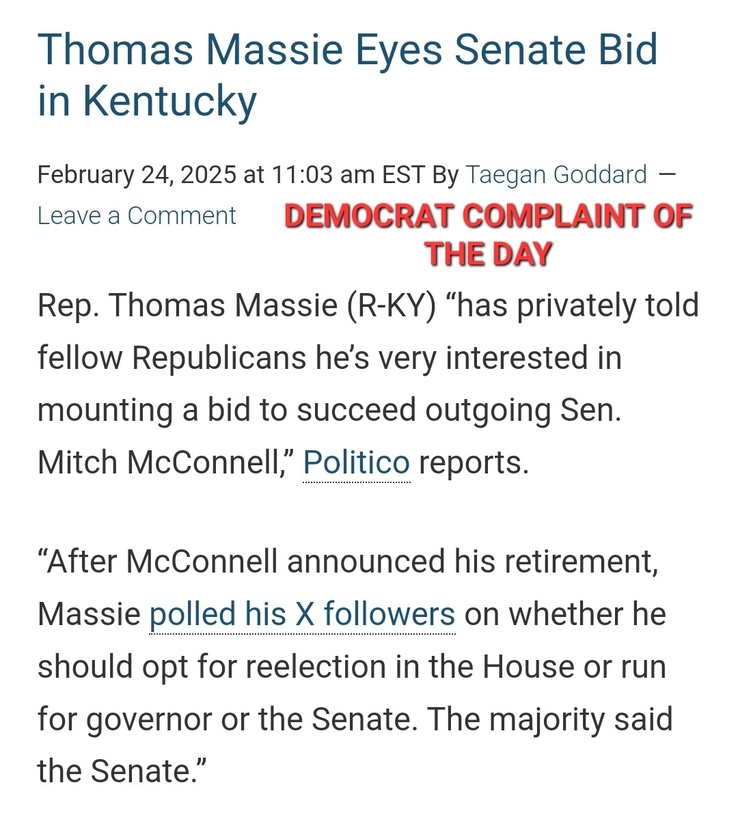
Task: Click the text fellow Republicans in the article
Action: [171, 357]
